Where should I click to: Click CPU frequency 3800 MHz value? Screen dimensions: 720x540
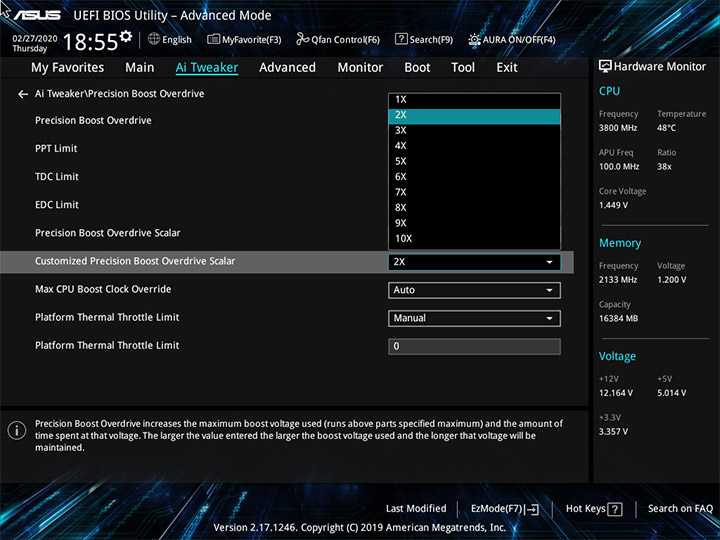[x=618, y=128]
